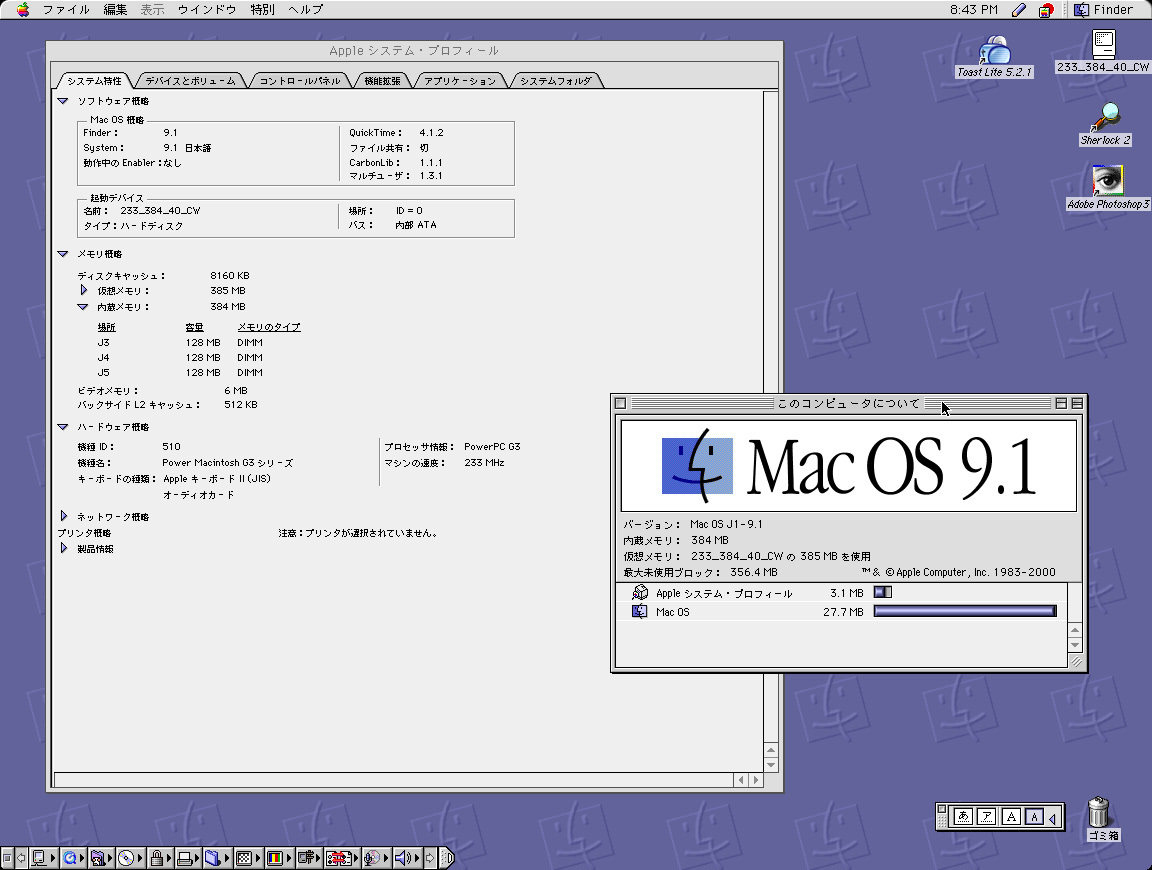This screenshot has height=870, width=1152.
Task: Open the ファイル menu
Action: (x=66, y=10)
